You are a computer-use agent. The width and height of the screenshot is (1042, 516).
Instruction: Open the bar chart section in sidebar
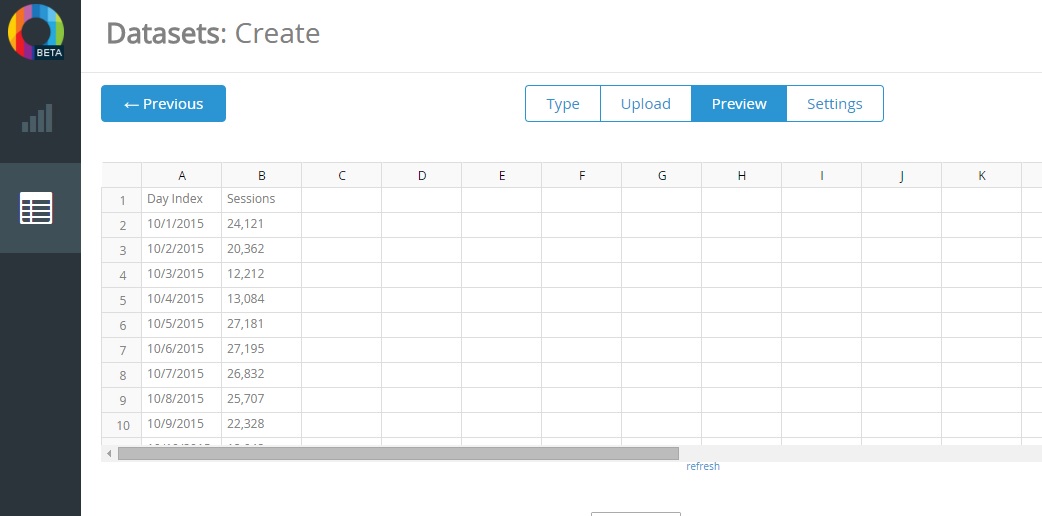coord(38,119)
